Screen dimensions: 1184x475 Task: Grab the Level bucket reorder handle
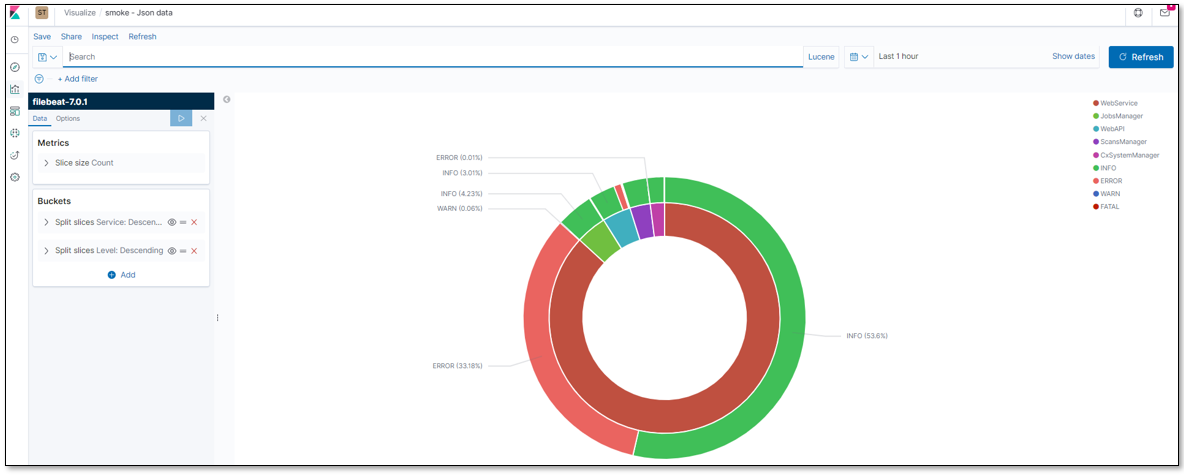(x=183, y=251)
